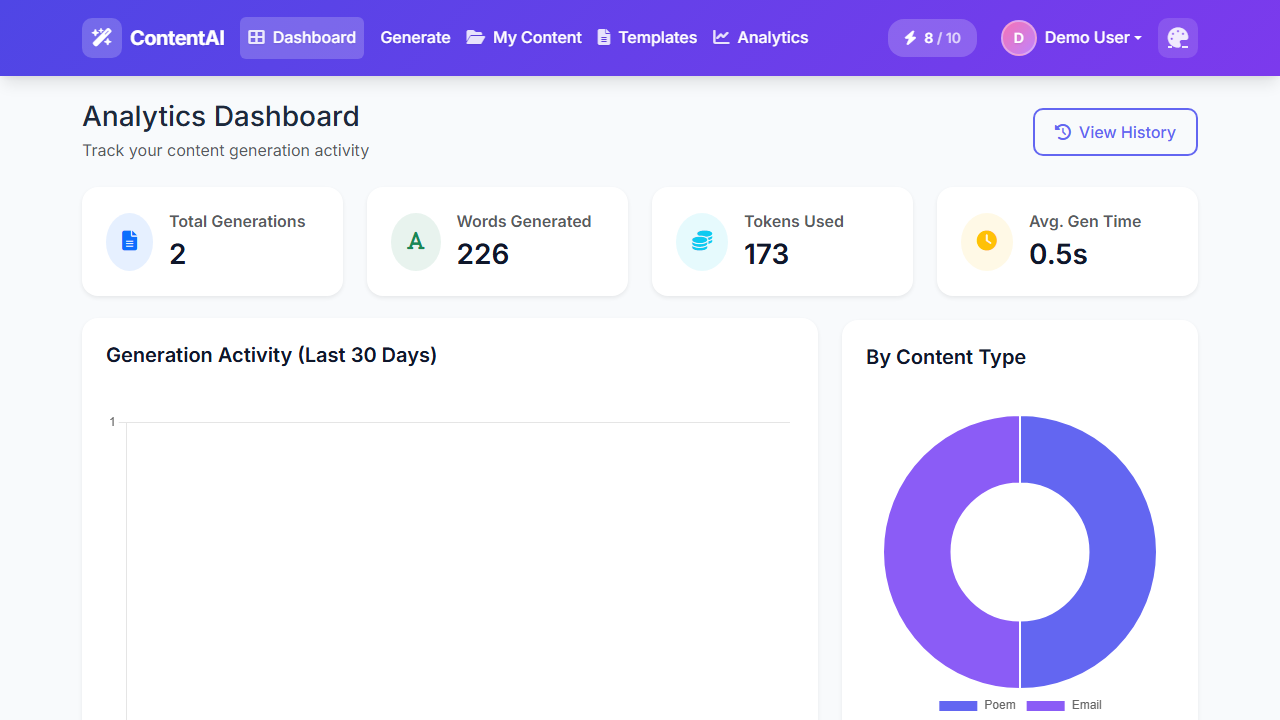
Task: Click the Avg. Gen Time clock icon
Action: click(x=986, y=241)
